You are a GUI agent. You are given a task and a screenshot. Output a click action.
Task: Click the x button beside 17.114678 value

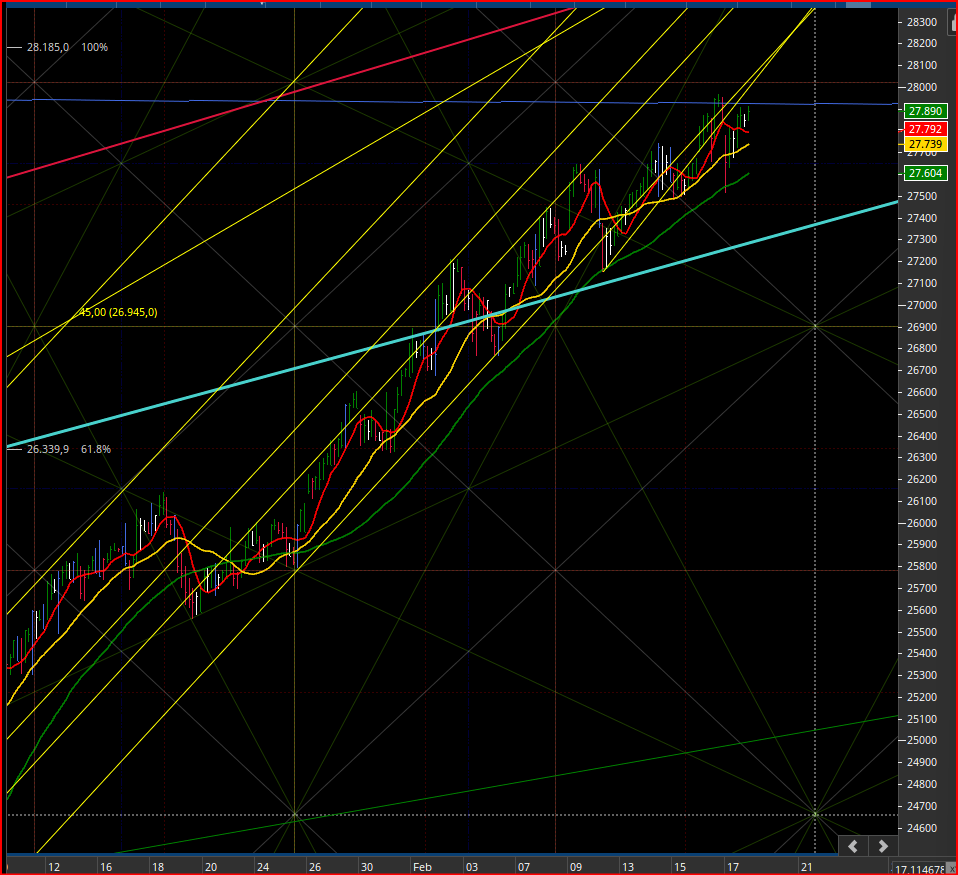[951, 869]
